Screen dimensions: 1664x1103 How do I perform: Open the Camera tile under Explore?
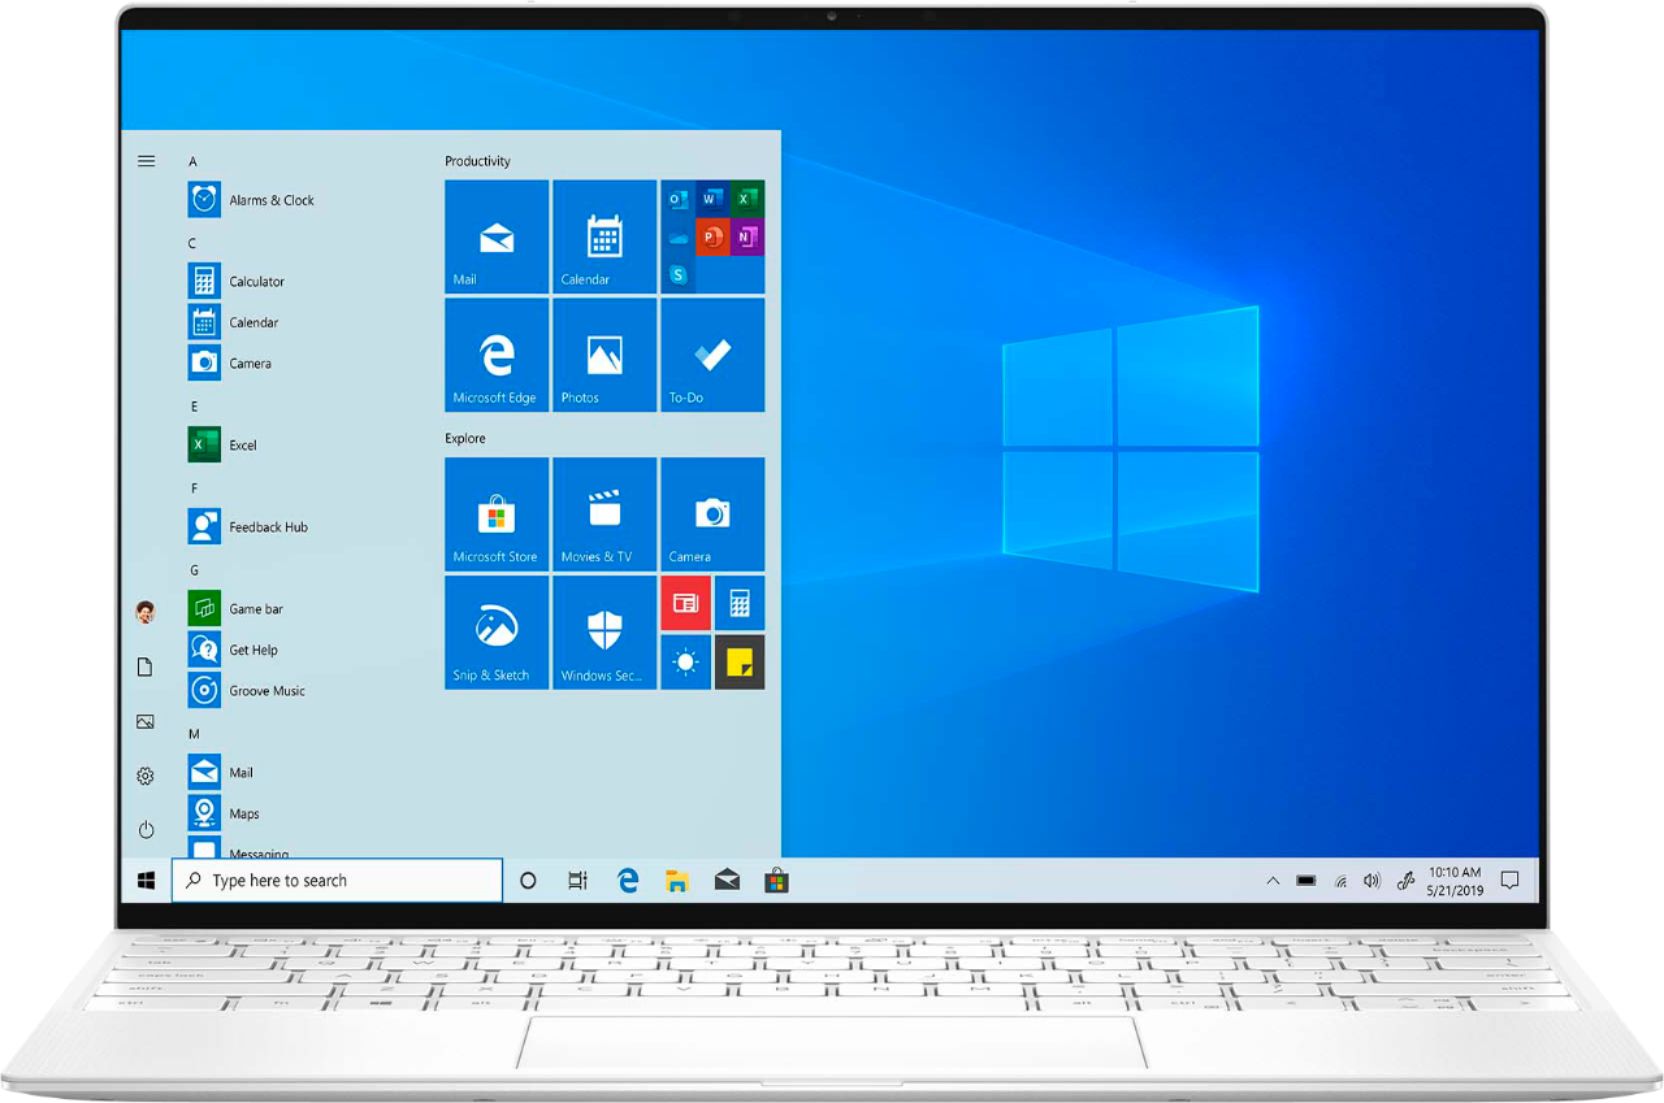713,514
